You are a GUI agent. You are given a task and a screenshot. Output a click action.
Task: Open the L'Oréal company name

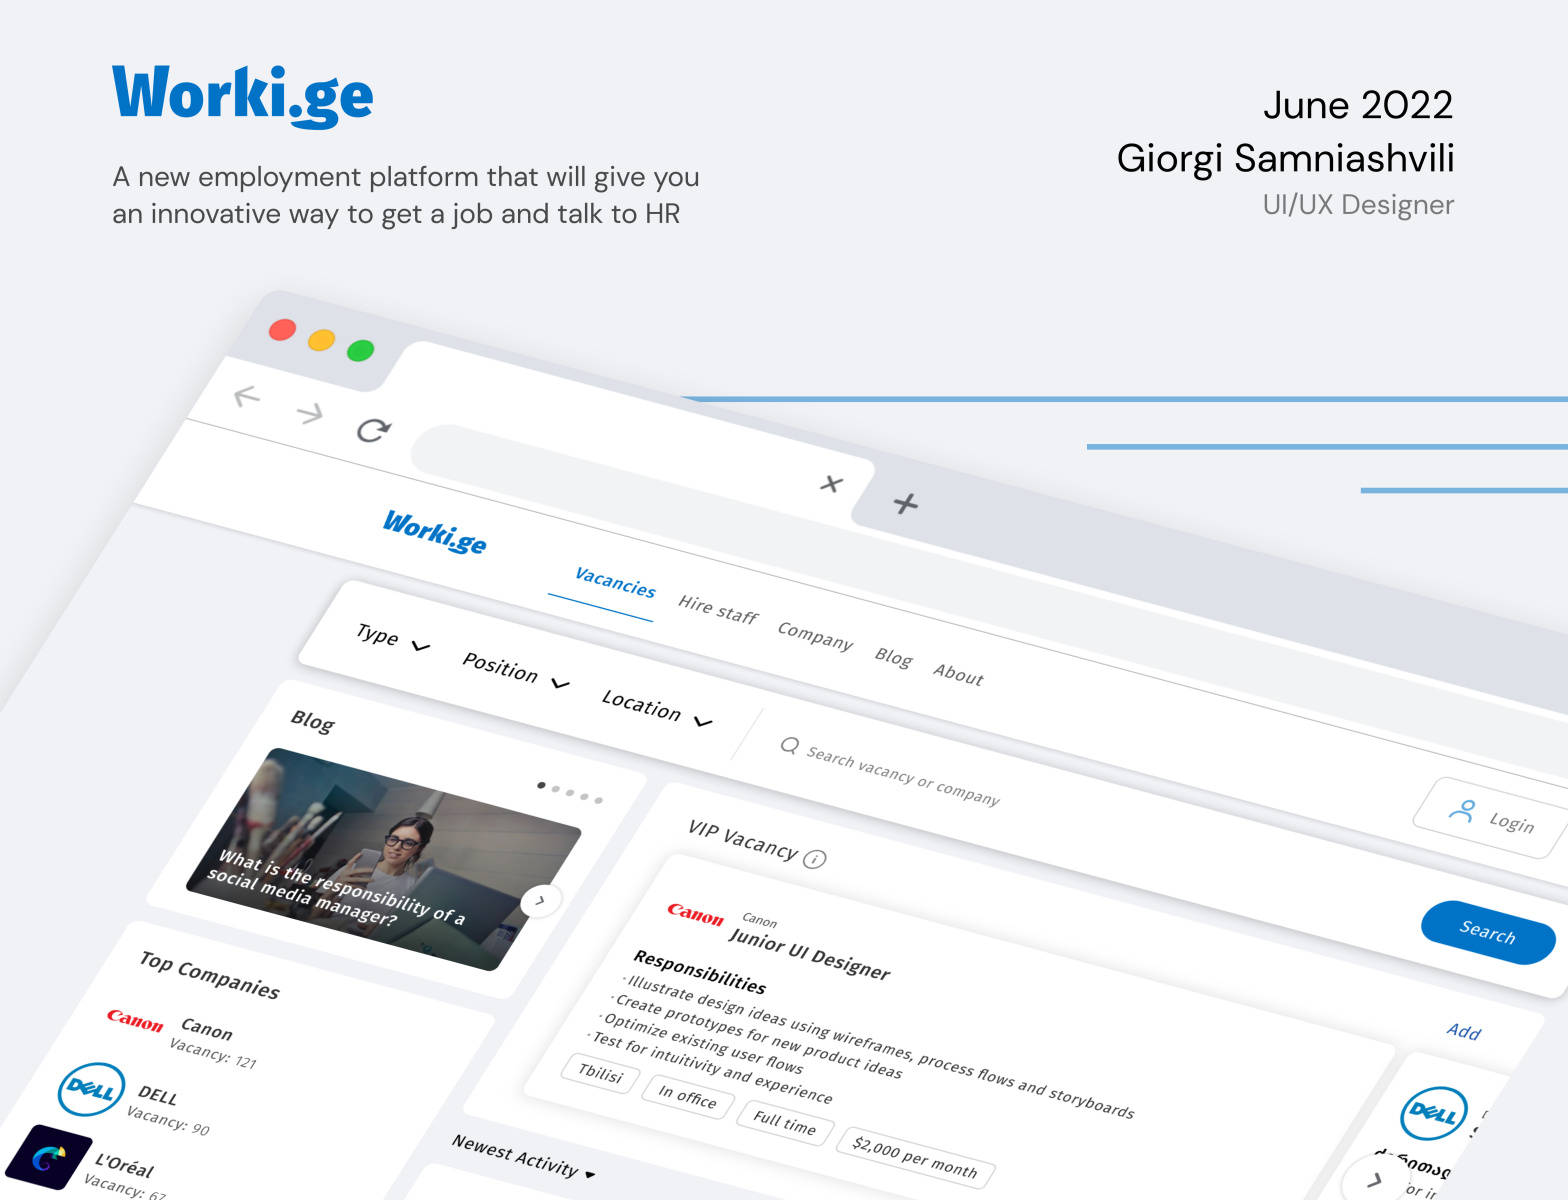(124, 1166)
